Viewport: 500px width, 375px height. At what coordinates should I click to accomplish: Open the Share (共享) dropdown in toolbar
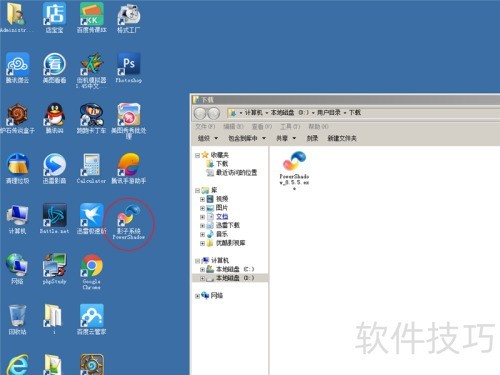click(x=286, y=138)
